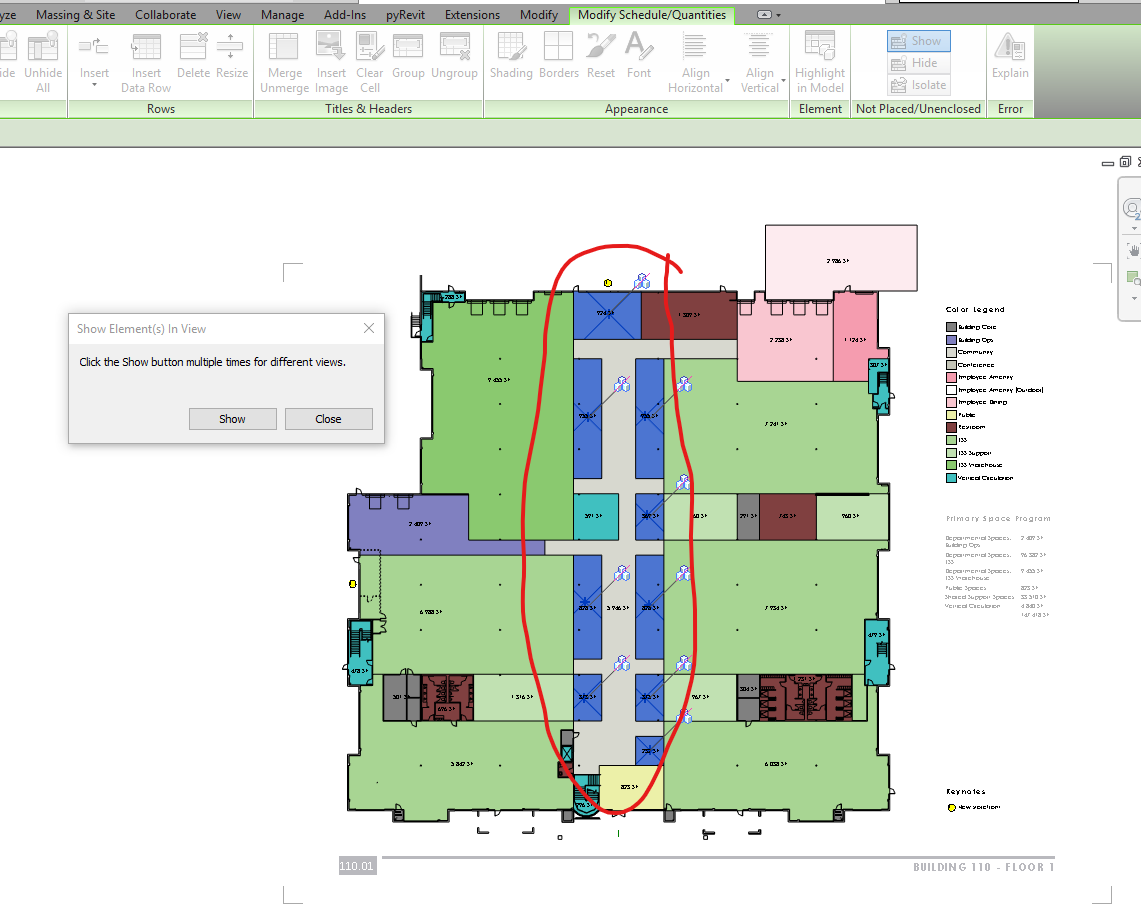This screenshot has height=913, width=1141.
Task: Click the Vertical Circulation teal legend swatch
Action: click(x=950, y=478)
